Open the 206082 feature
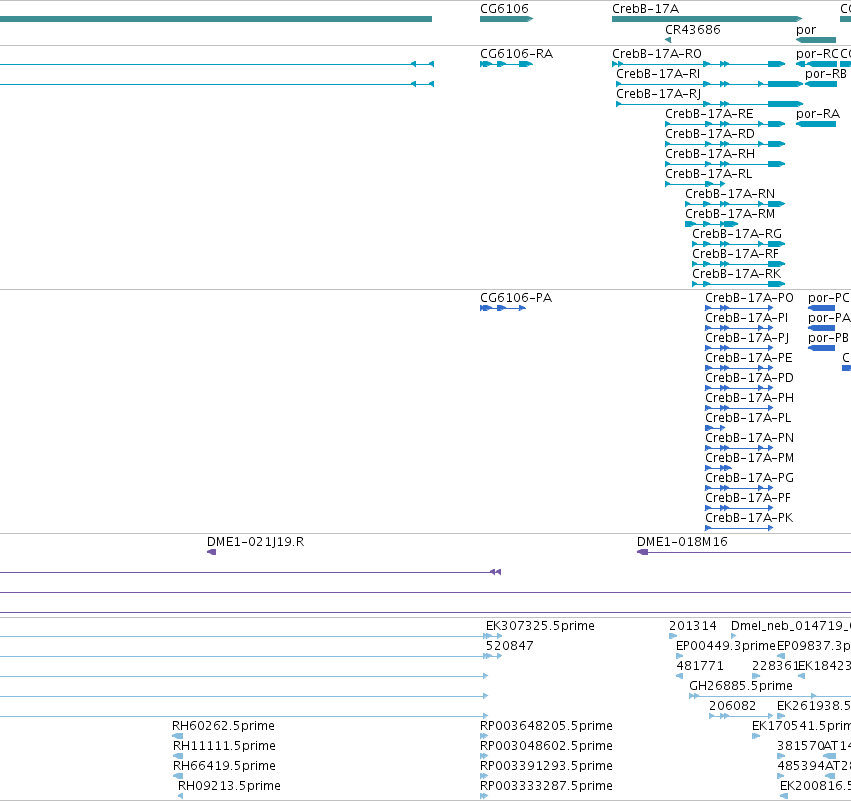 [732, 706]
